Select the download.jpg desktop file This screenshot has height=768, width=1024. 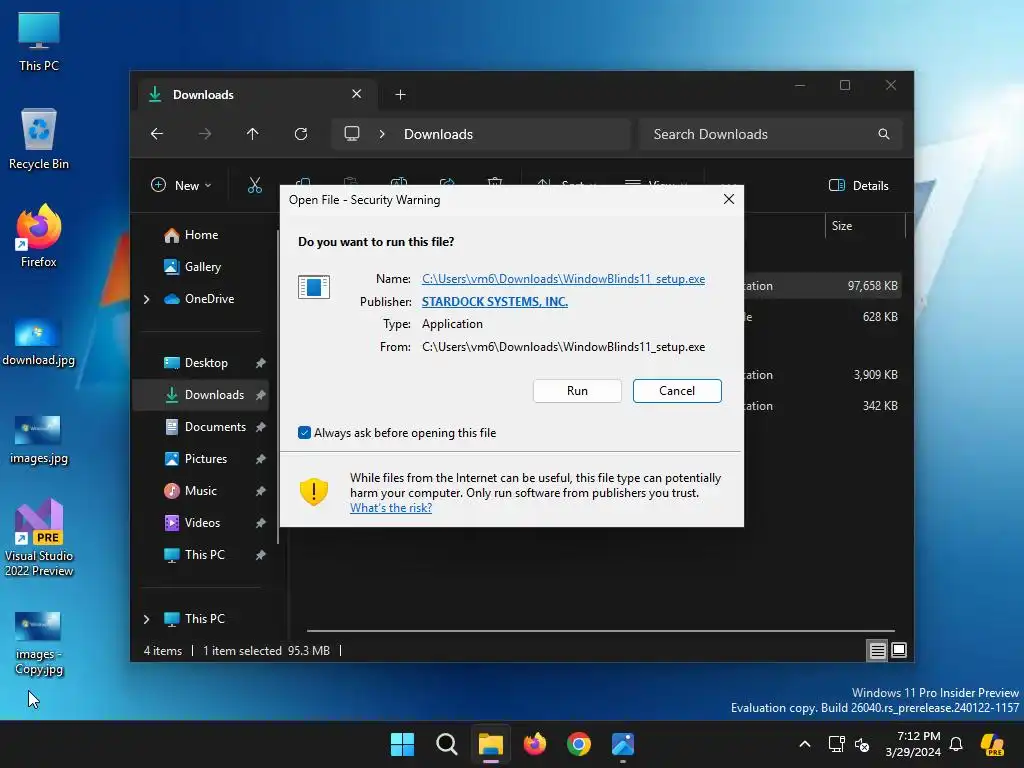click(x=39, y=342)
